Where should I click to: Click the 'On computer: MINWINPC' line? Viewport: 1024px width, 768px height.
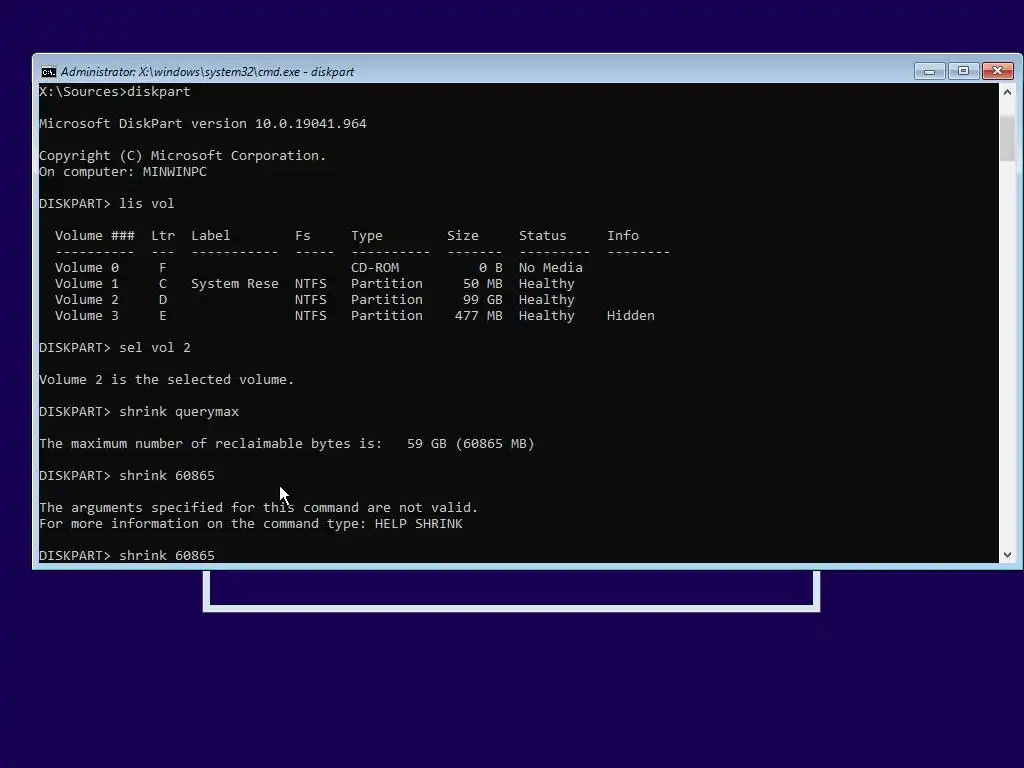(123, 172)
